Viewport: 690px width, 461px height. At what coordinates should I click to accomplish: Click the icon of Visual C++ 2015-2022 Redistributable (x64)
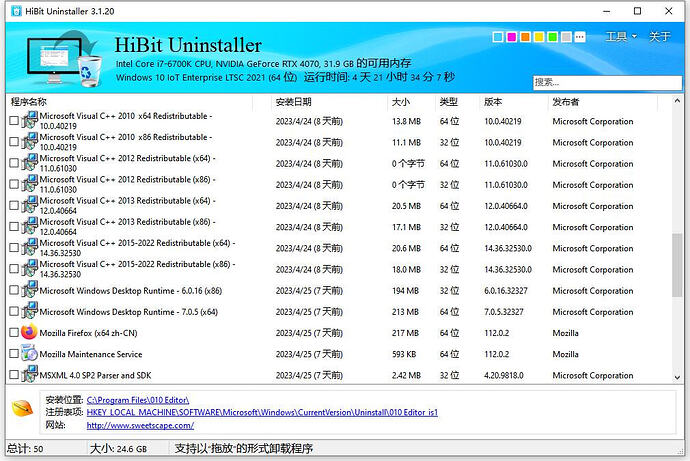[30, 247]
